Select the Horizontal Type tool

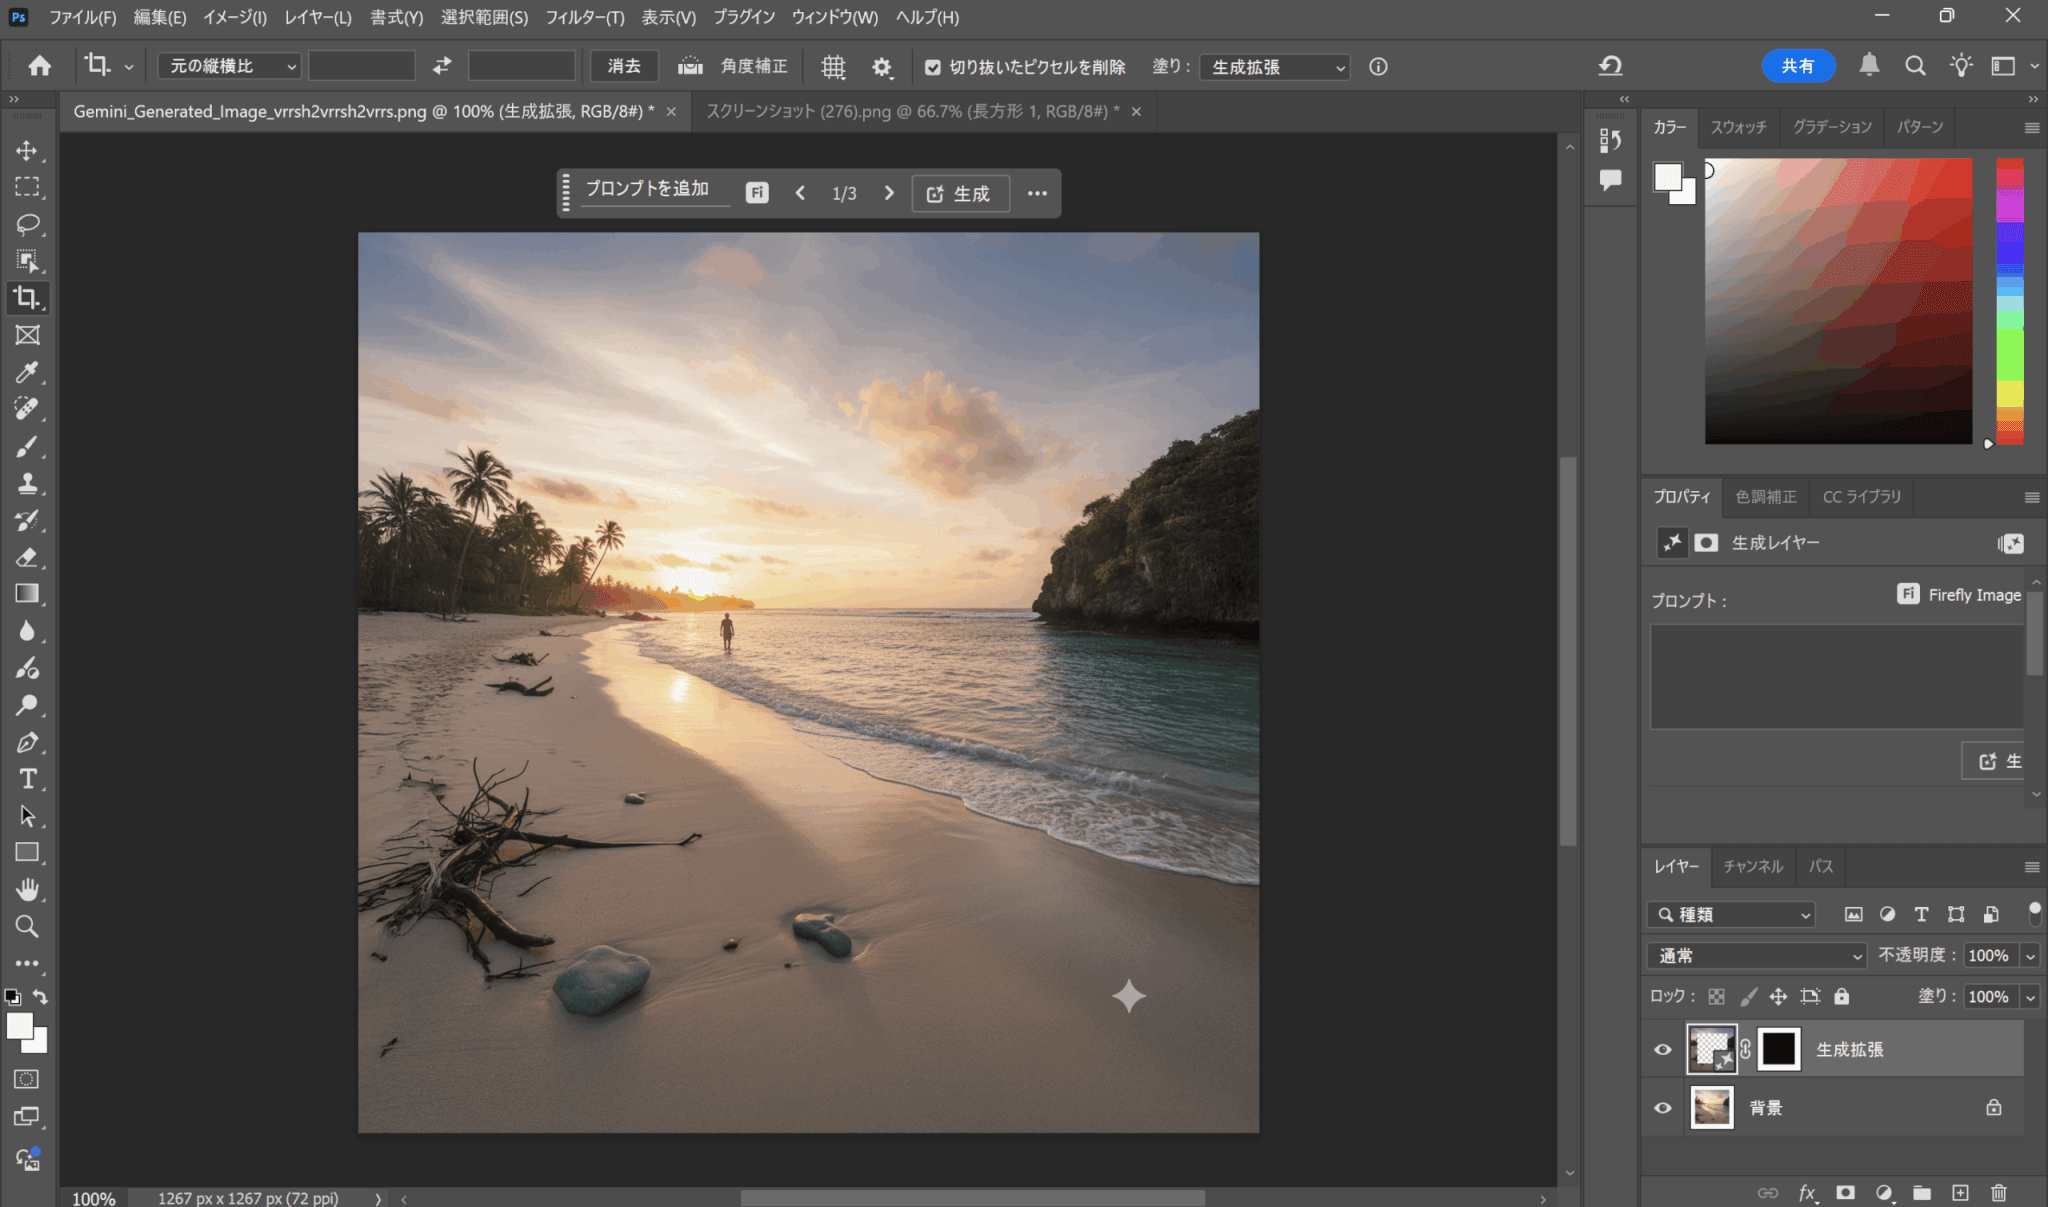[x=27, y=779]
